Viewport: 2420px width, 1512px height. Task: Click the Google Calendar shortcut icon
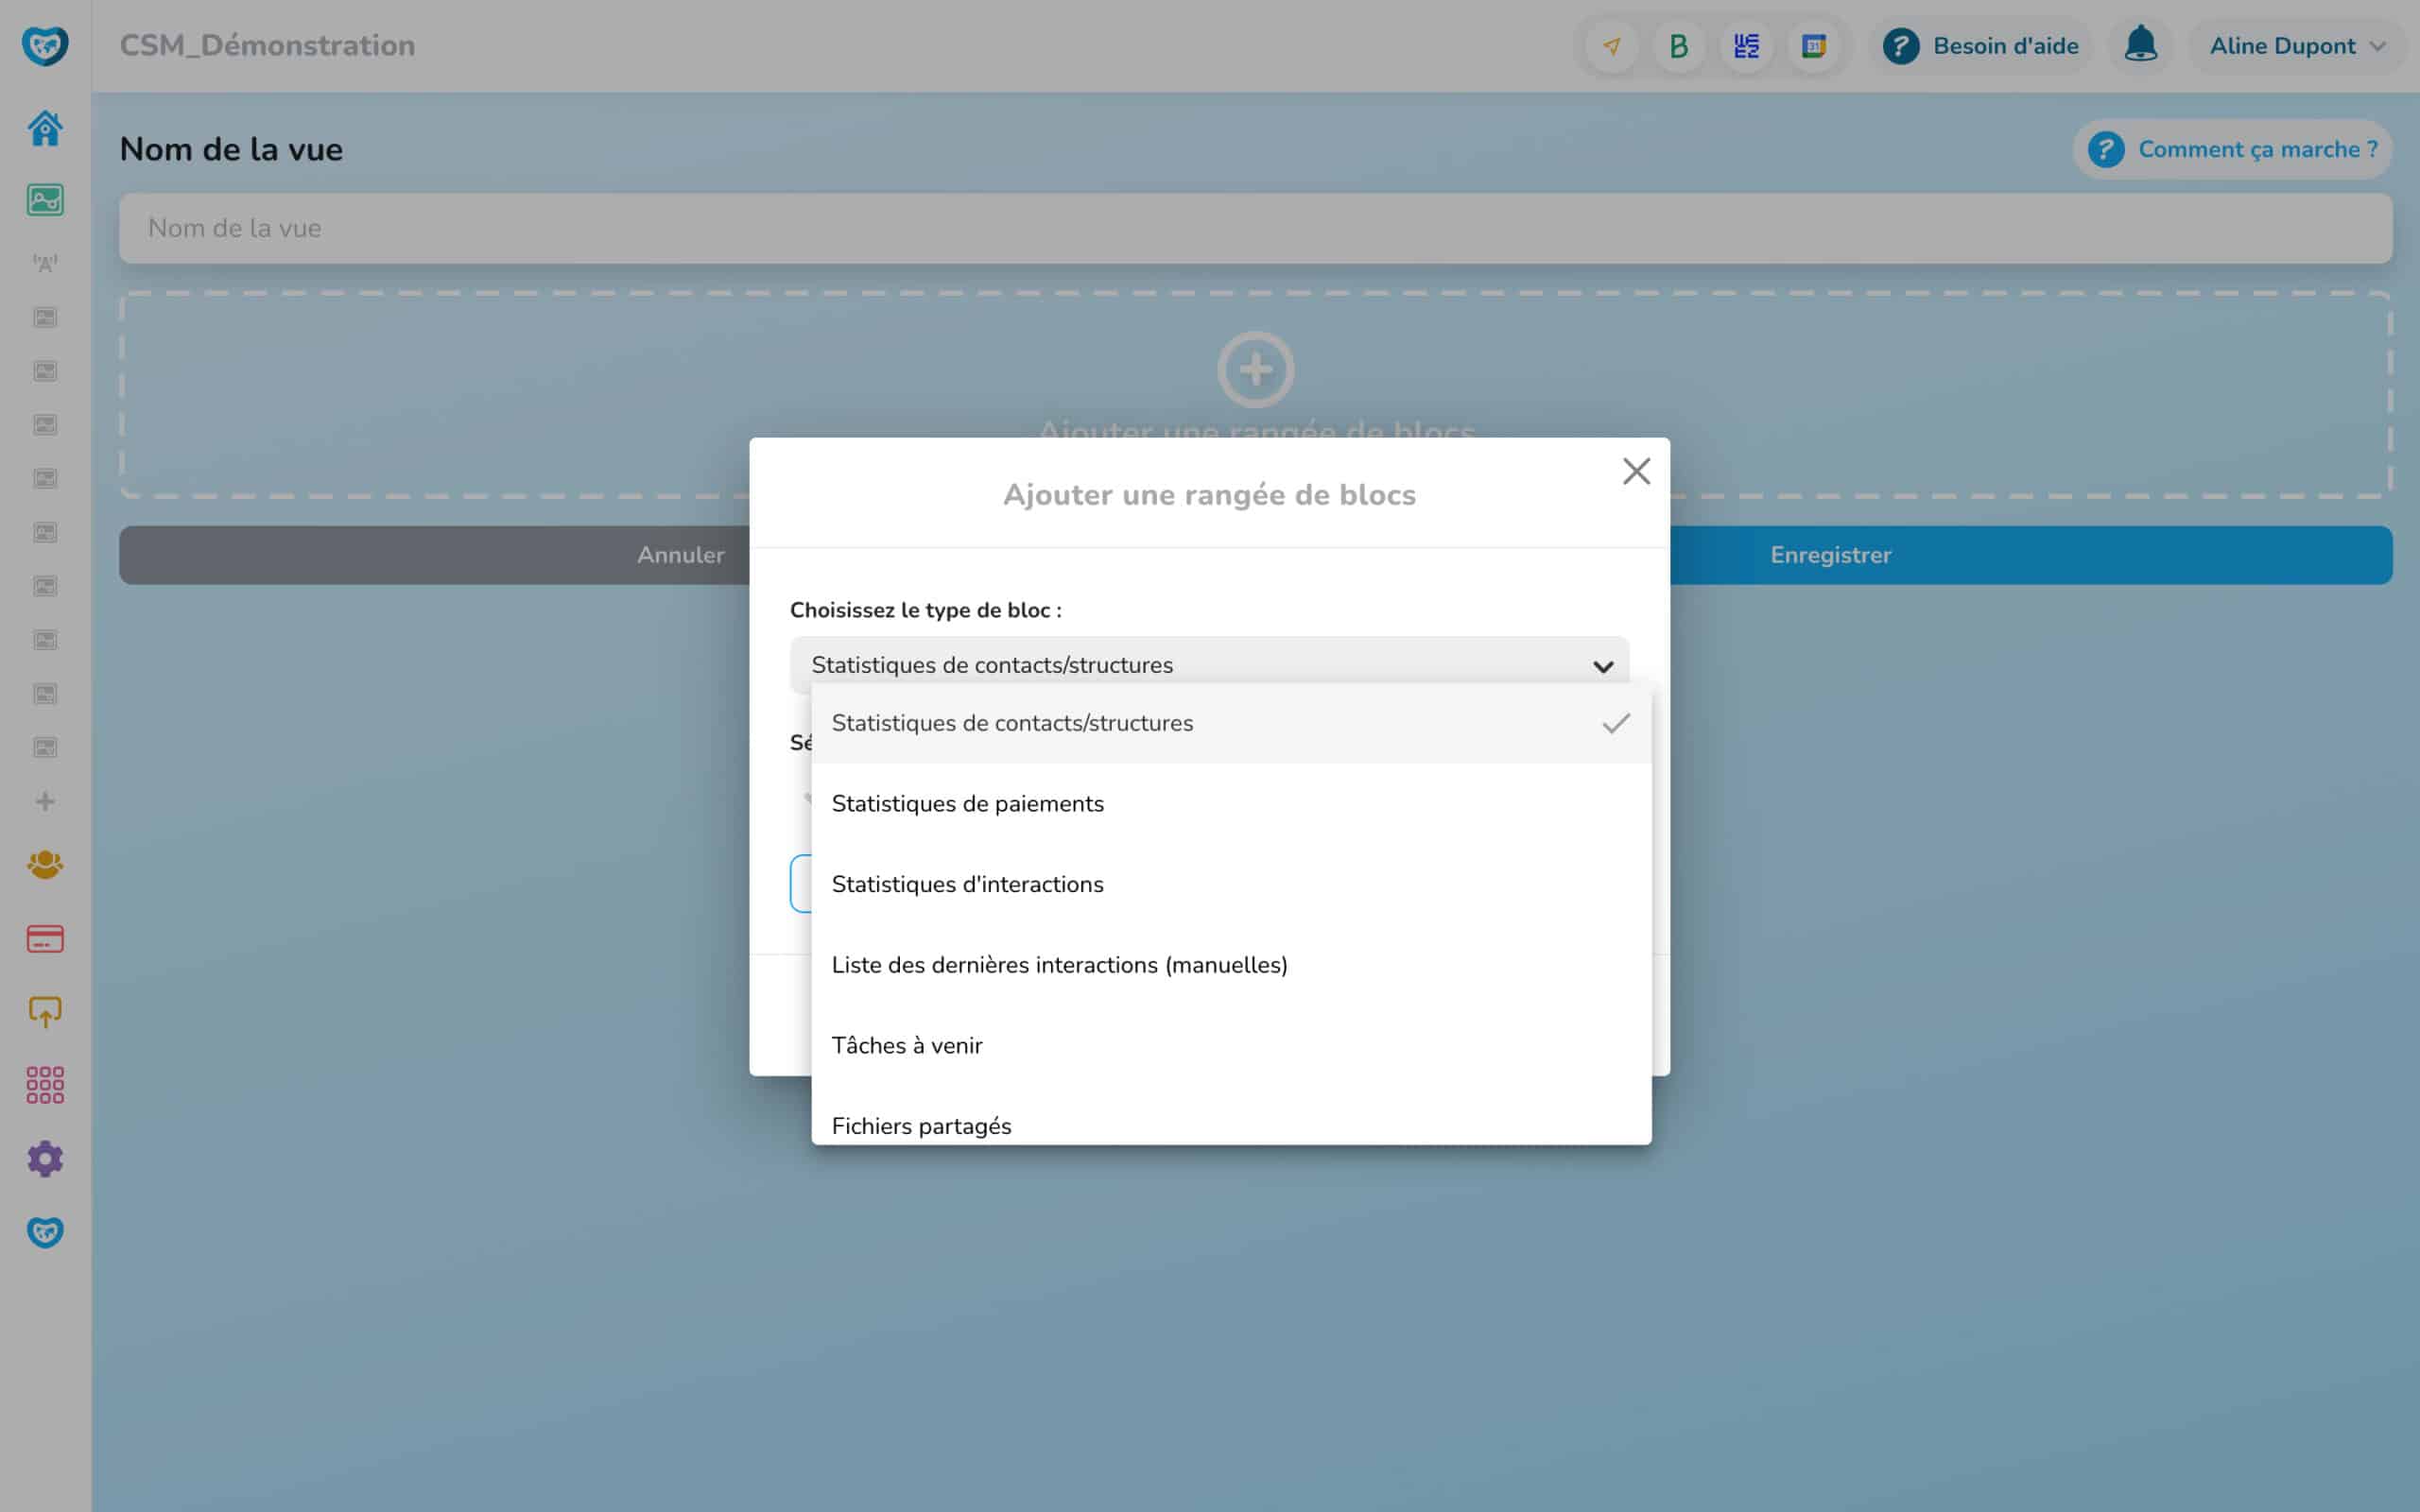[1813, 46]
